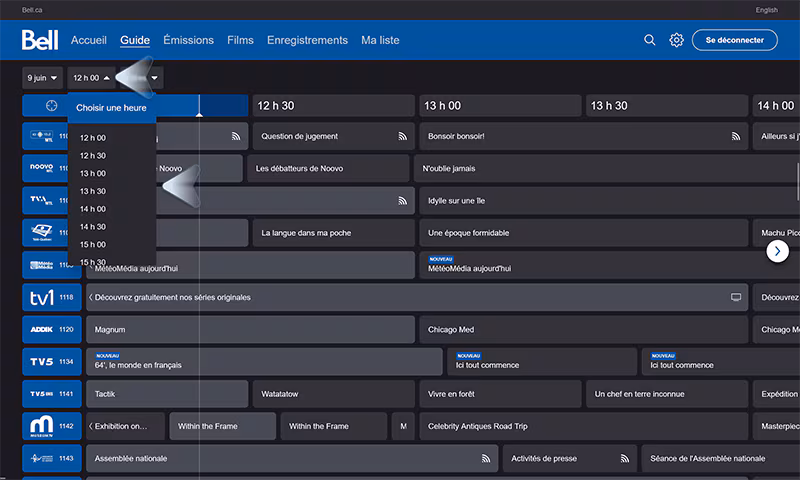The width and height of the screenshot is (800, 480).
Task: Open Bell.ca link
Action: 32,10
